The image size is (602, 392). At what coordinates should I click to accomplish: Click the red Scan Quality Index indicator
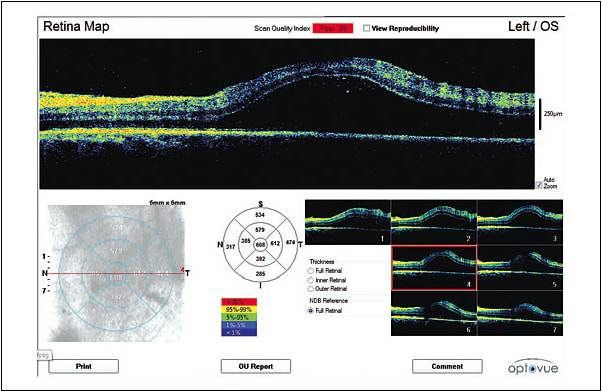click(333, 28)
